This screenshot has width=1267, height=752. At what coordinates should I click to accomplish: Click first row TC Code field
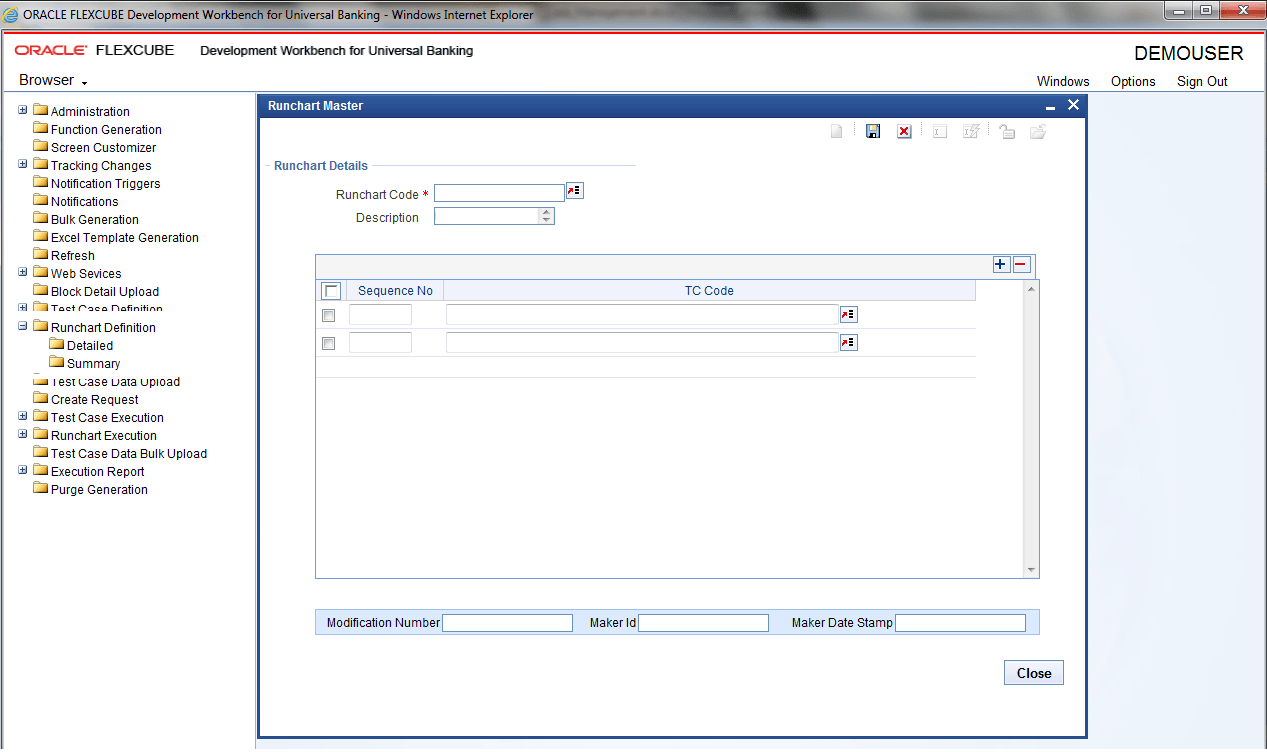(642, 315)
